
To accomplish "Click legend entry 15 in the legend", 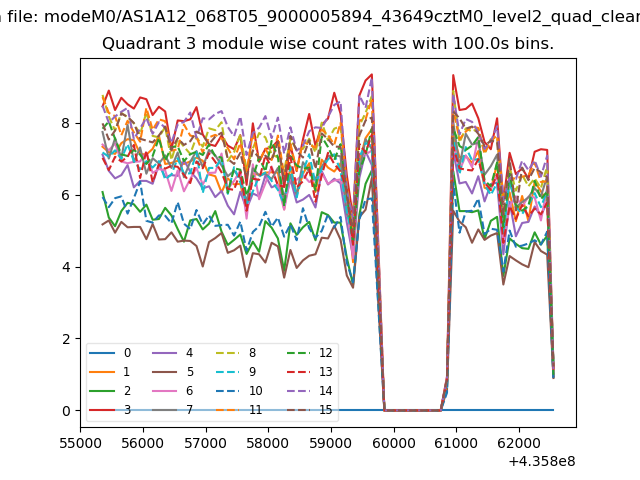I will [x=325, y=410].
